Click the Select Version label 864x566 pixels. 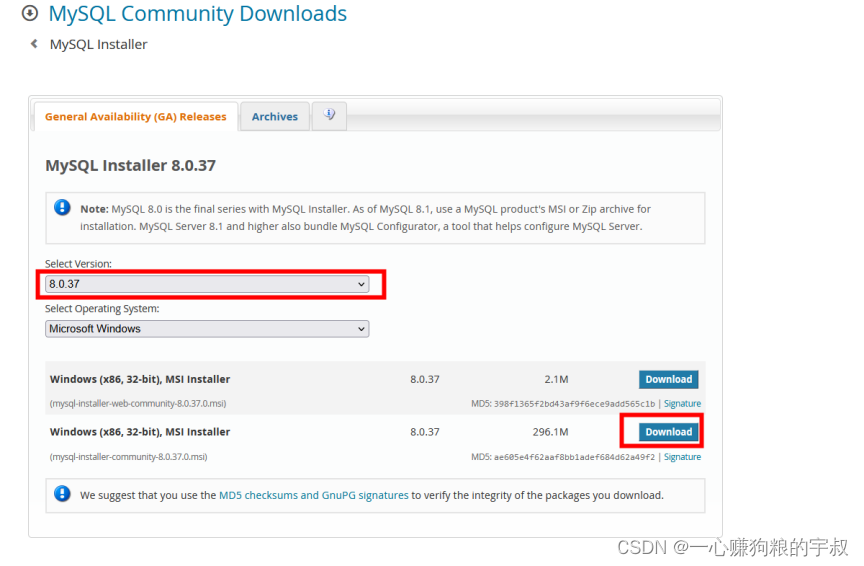(78, 263)
